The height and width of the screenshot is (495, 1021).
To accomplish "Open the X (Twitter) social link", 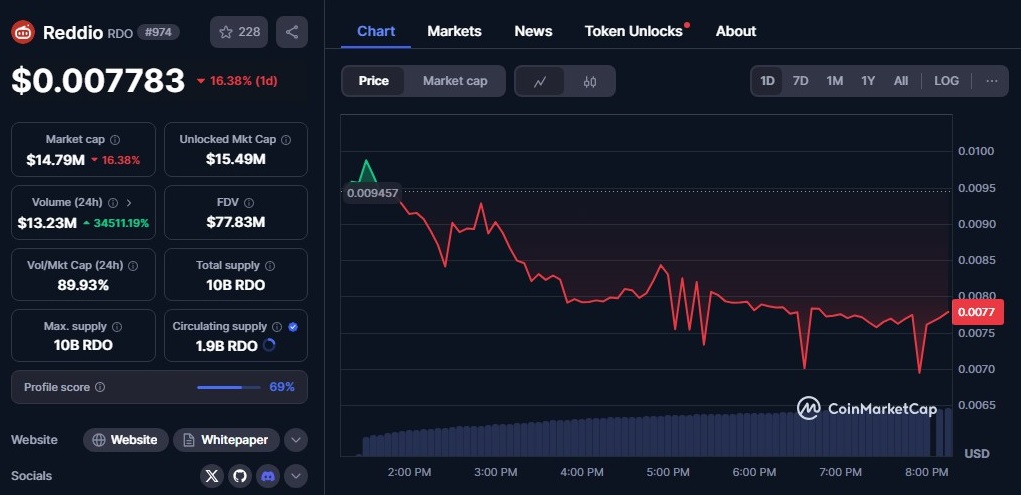I will click(x=212, y=476).
